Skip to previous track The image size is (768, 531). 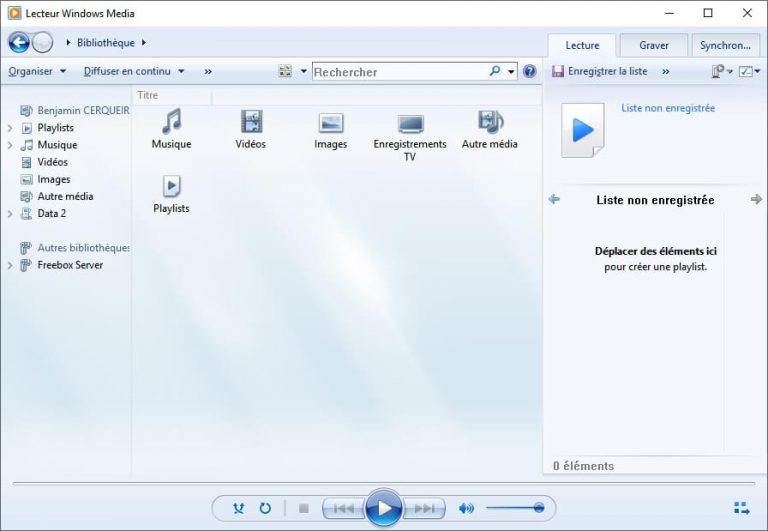(344, 508)
